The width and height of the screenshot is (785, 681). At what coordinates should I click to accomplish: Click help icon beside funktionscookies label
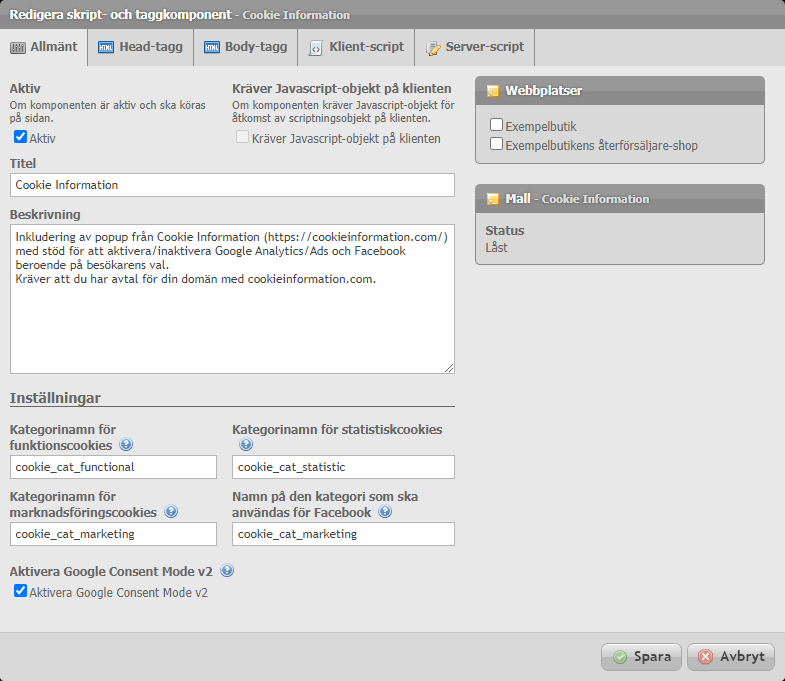point(126,445)
